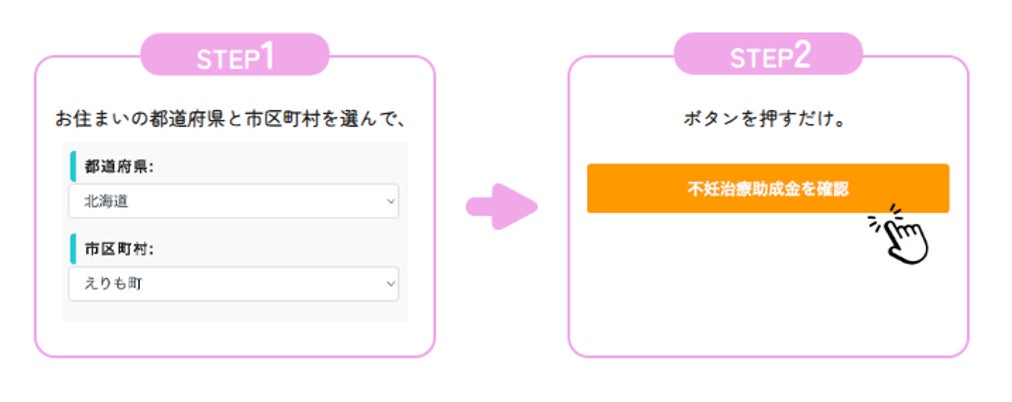Click the chevron arrow on the えりも町 select
Viewport: 1012px width, 402px height.
[x=390, y=284]
